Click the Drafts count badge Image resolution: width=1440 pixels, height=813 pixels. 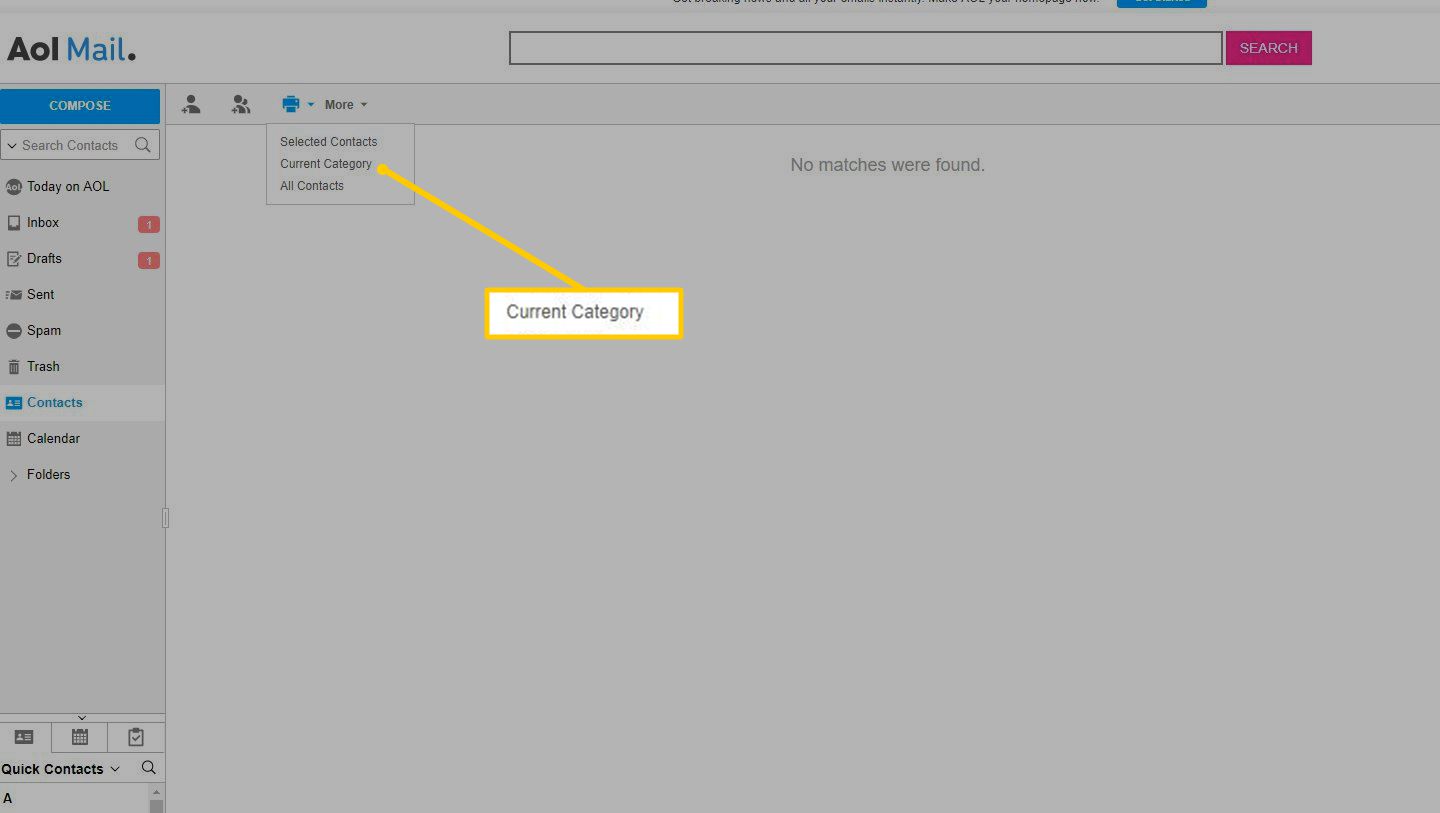click(x=149, y=261)
